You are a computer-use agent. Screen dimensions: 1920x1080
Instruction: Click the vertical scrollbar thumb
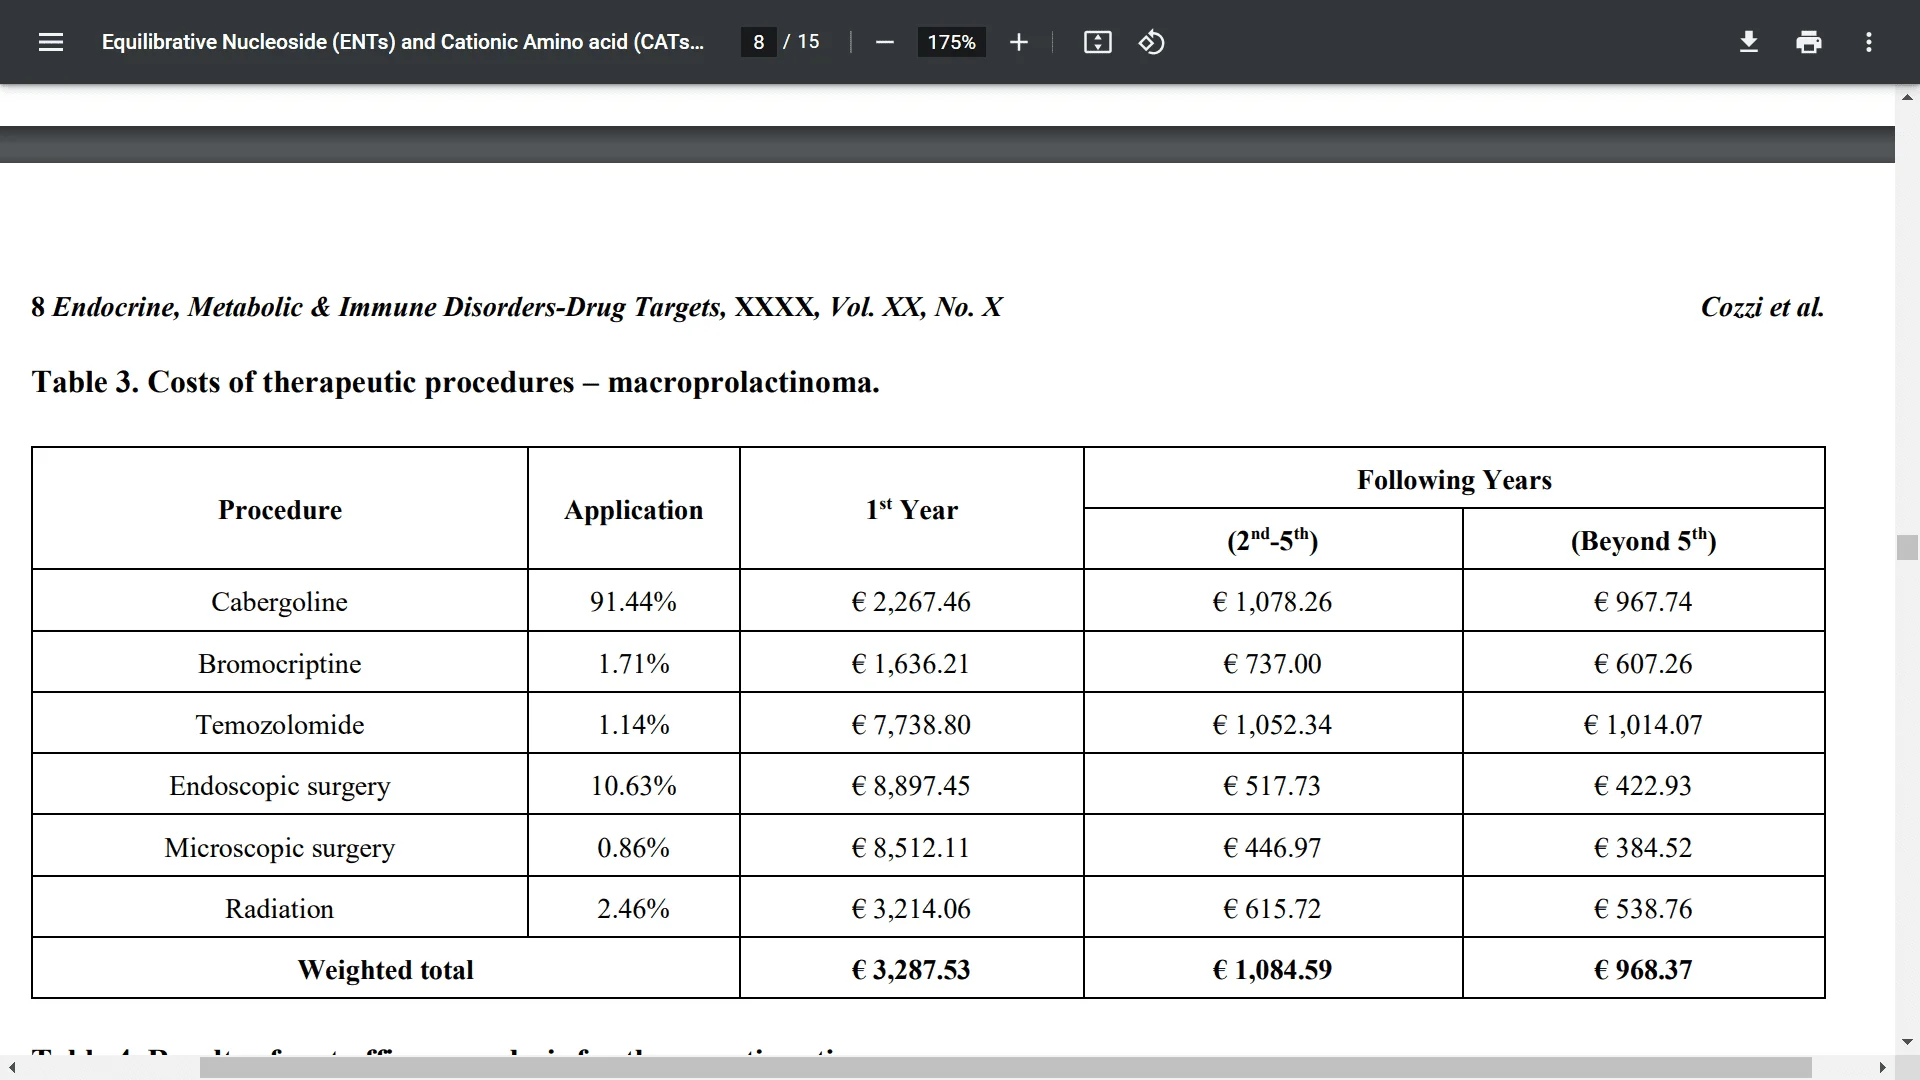[x=1907, y=547]
